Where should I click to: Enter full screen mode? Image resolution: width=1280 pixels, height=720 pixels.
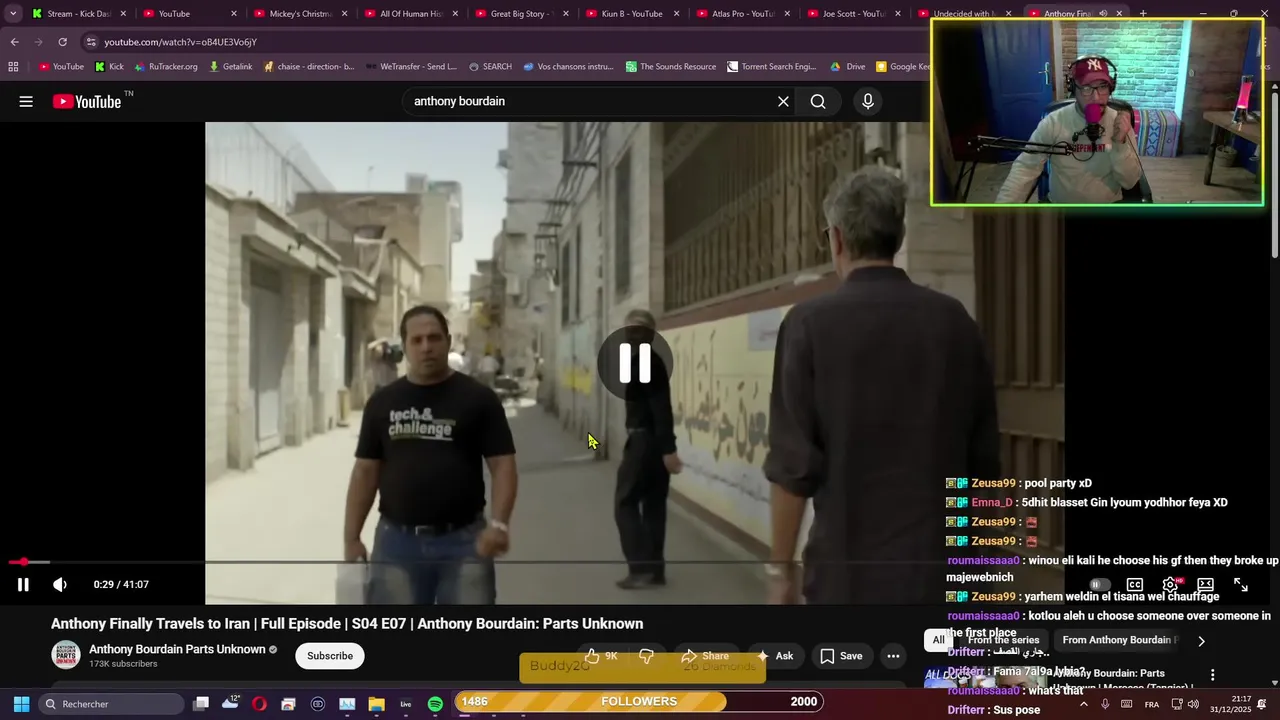click(x=1241, y=585)
